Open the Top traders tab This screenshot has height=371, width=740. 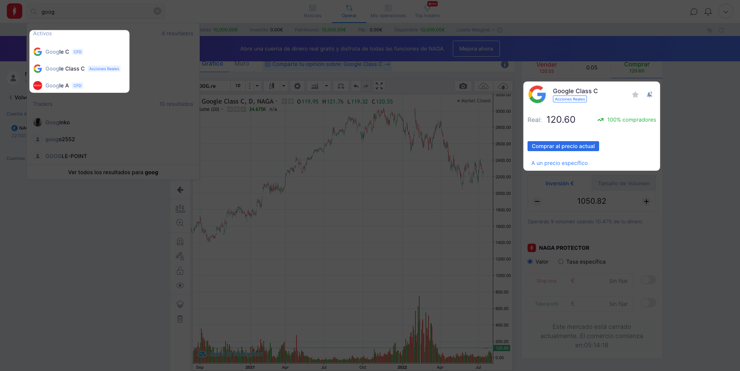click(x=427, y=11)
